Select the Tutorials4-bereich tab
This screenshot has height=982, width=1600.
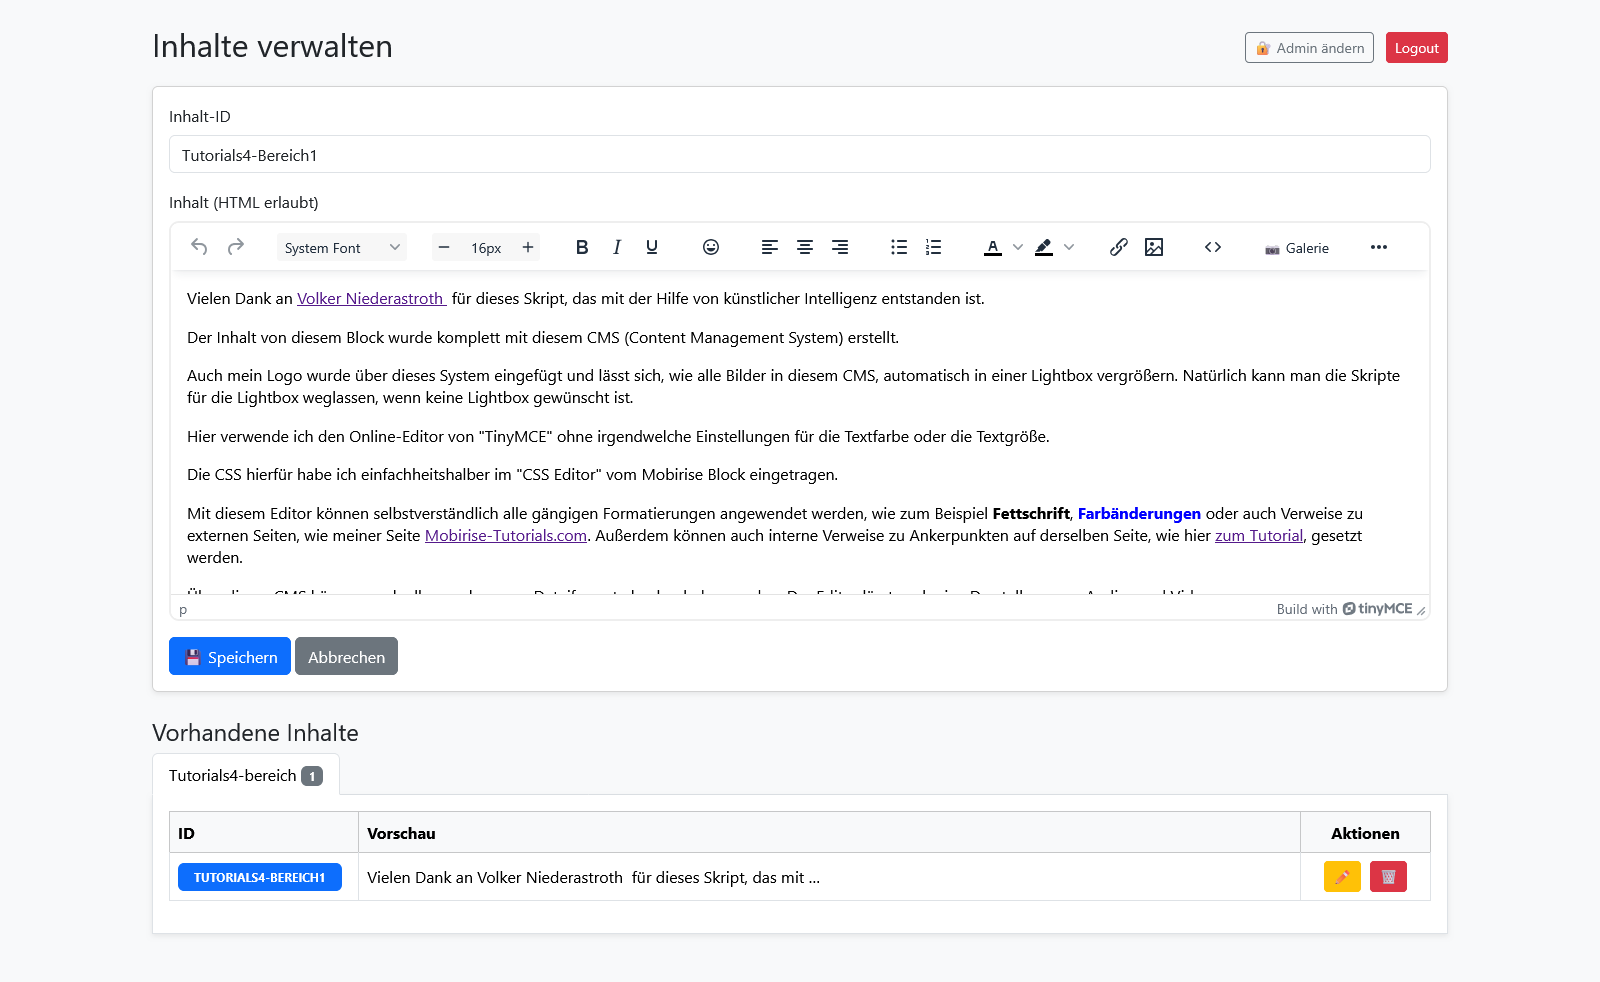tap(245, 775)
